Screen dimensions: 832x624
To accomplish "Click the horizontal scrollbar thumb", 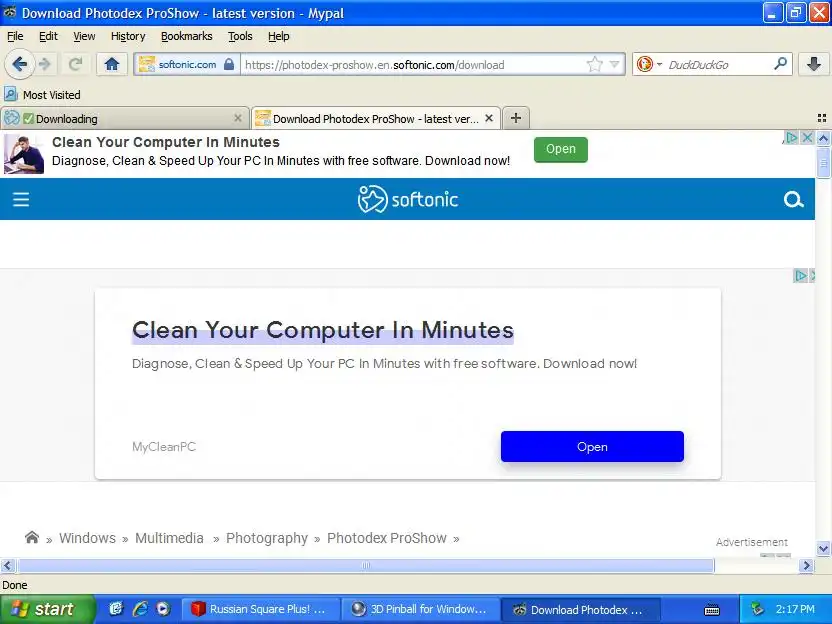I will (366, 566).
